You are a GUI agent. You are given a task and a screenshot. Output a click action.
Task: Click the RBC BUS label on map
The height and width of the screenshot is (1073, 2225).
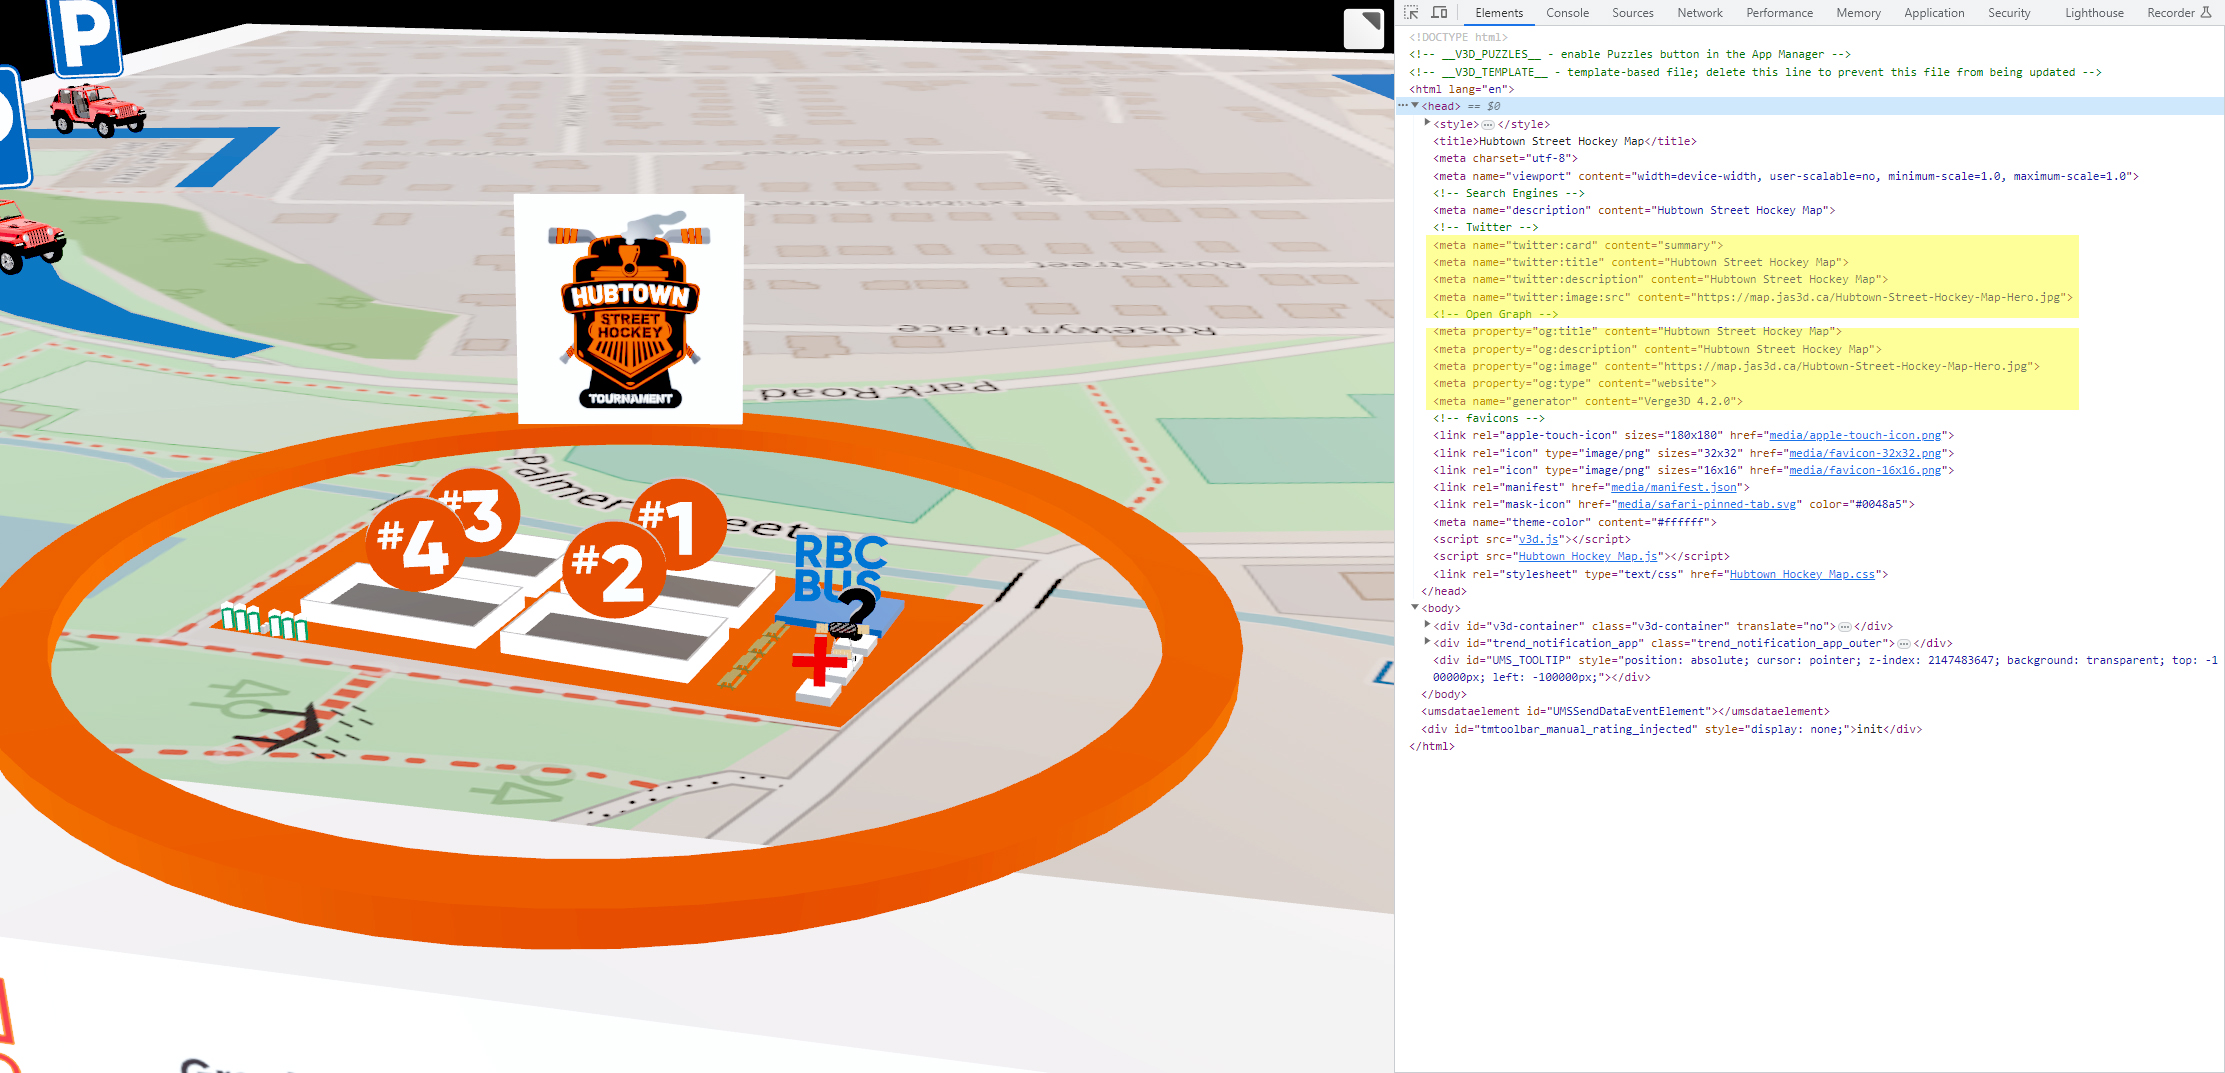point(840,567)
